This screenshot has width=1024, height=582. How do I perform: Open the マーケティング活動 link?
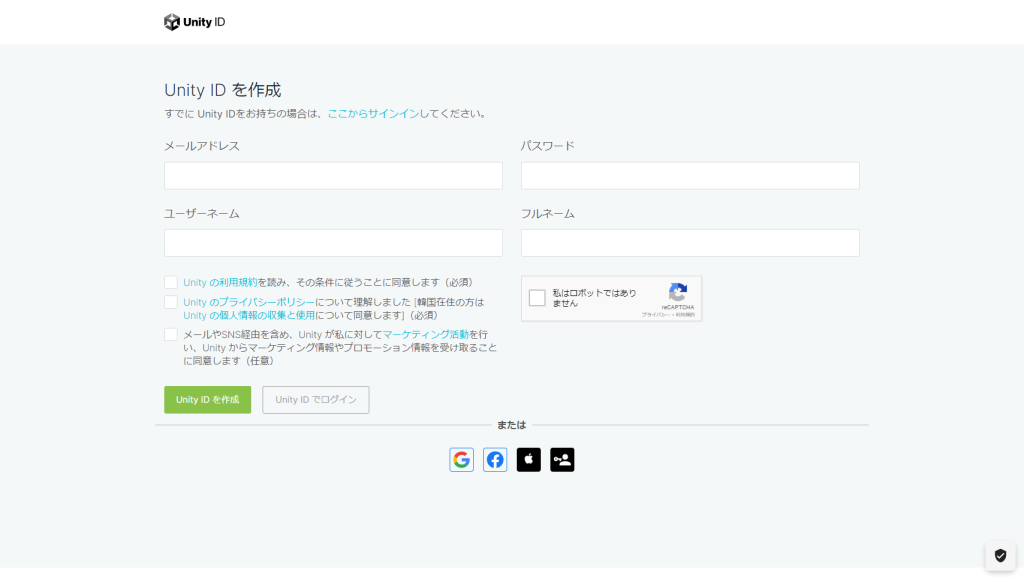[x=426, y=334]
